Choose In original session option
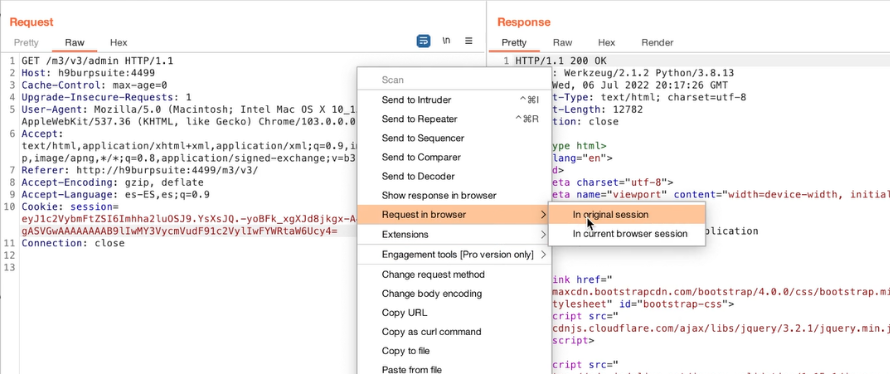Image resolution: width=890 pixels, height=374 pixels. coord(627,215)
